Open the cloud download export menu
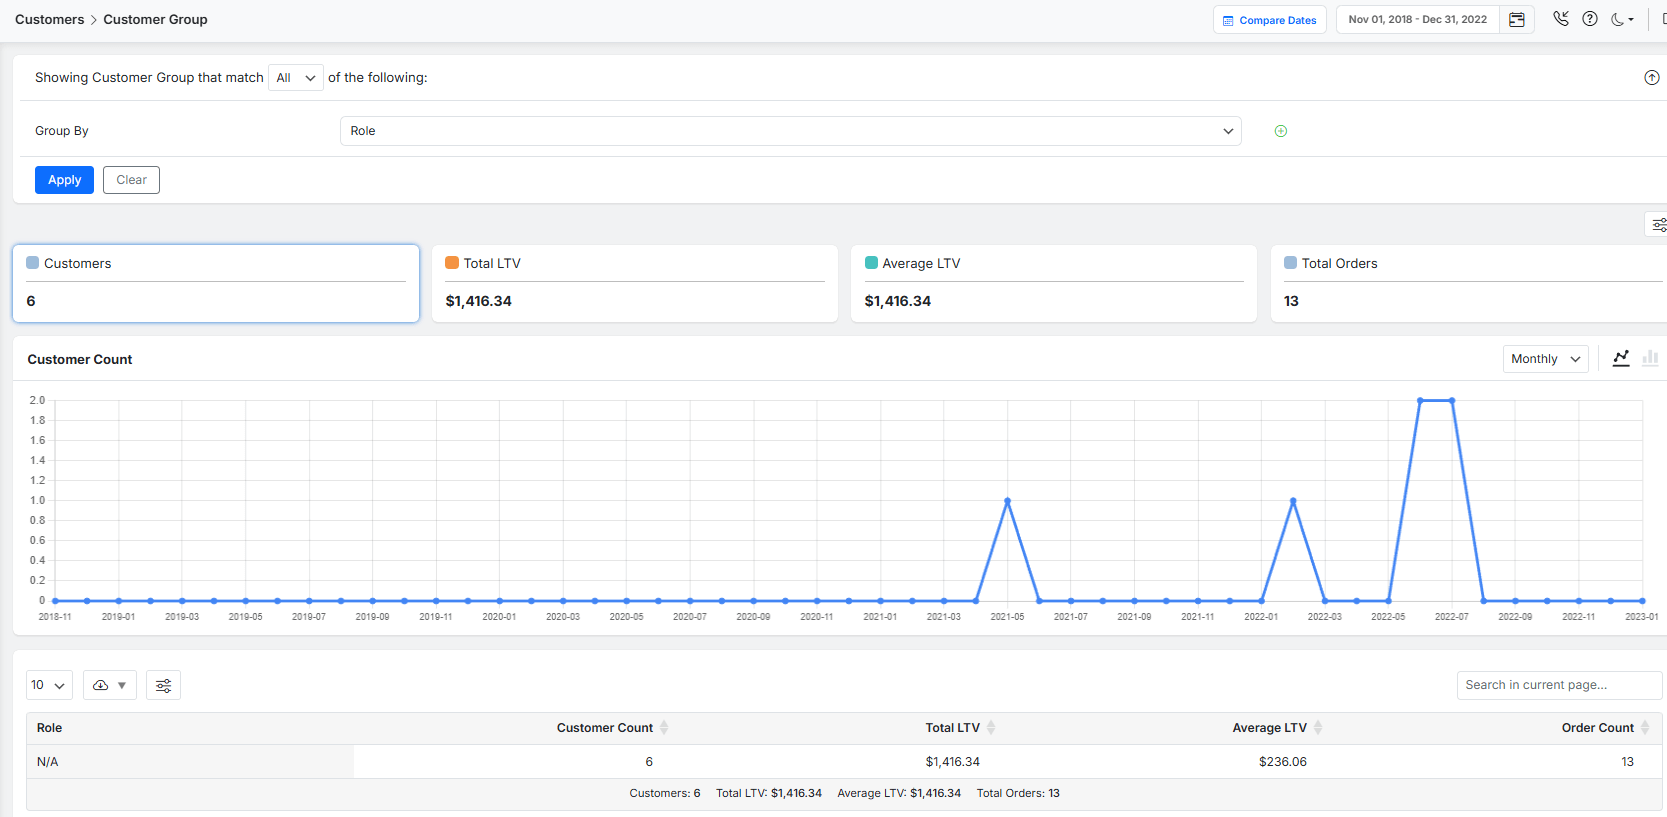1667x817 pixels. point(109,685)
